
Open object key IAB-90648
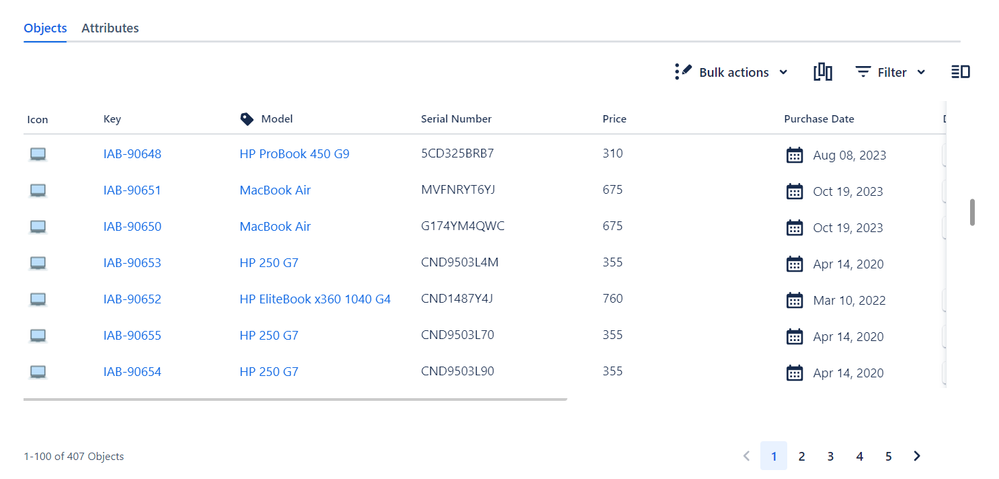pos(132,154)
